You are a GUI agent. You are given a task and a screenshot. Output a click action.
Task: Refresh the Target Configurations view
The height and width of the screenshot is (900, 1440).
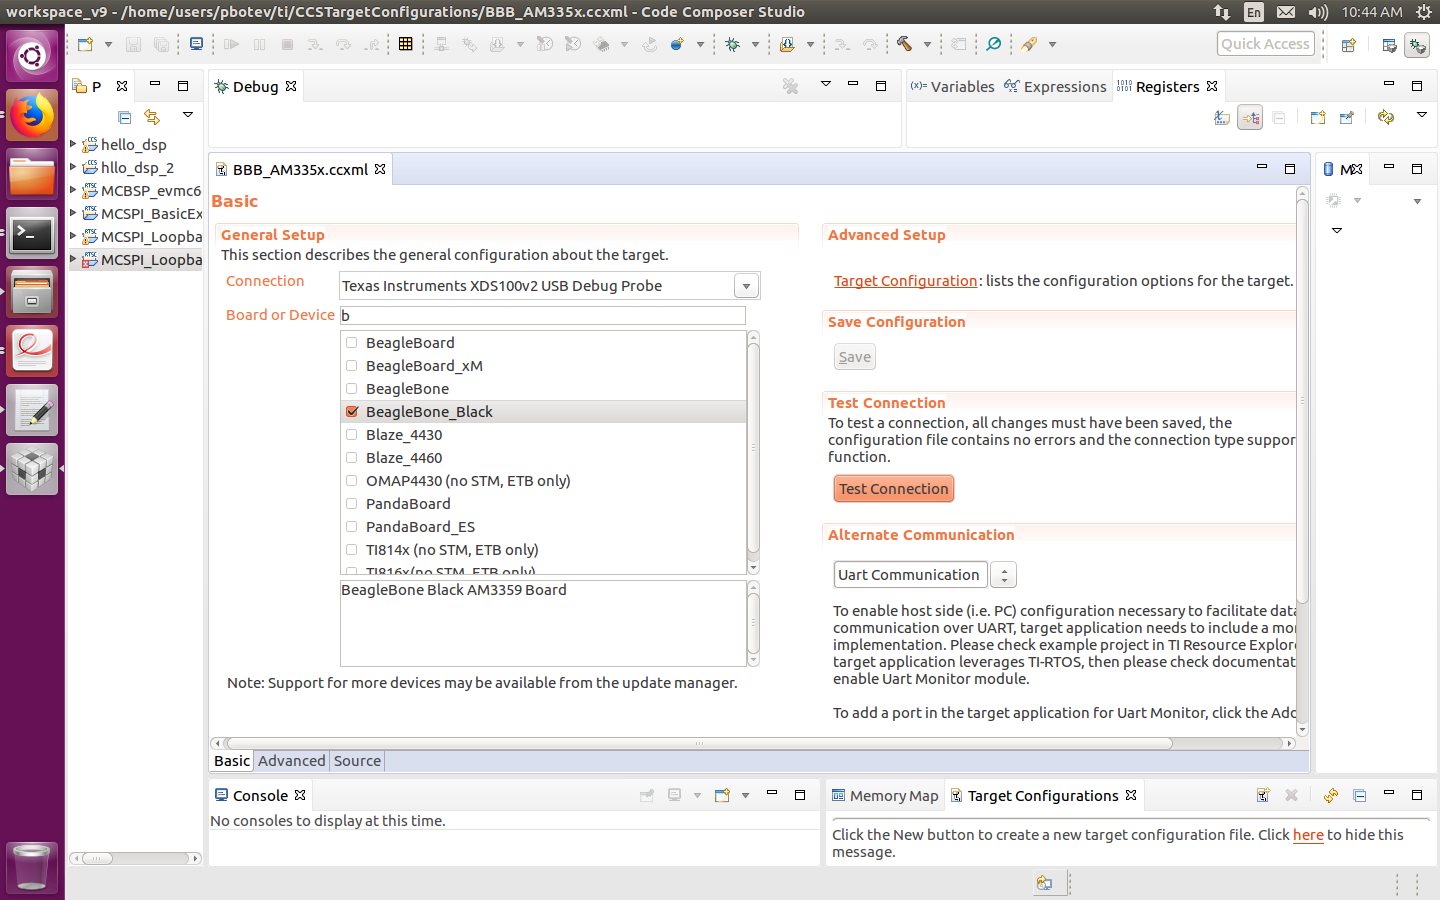(x=1331, y=795)
